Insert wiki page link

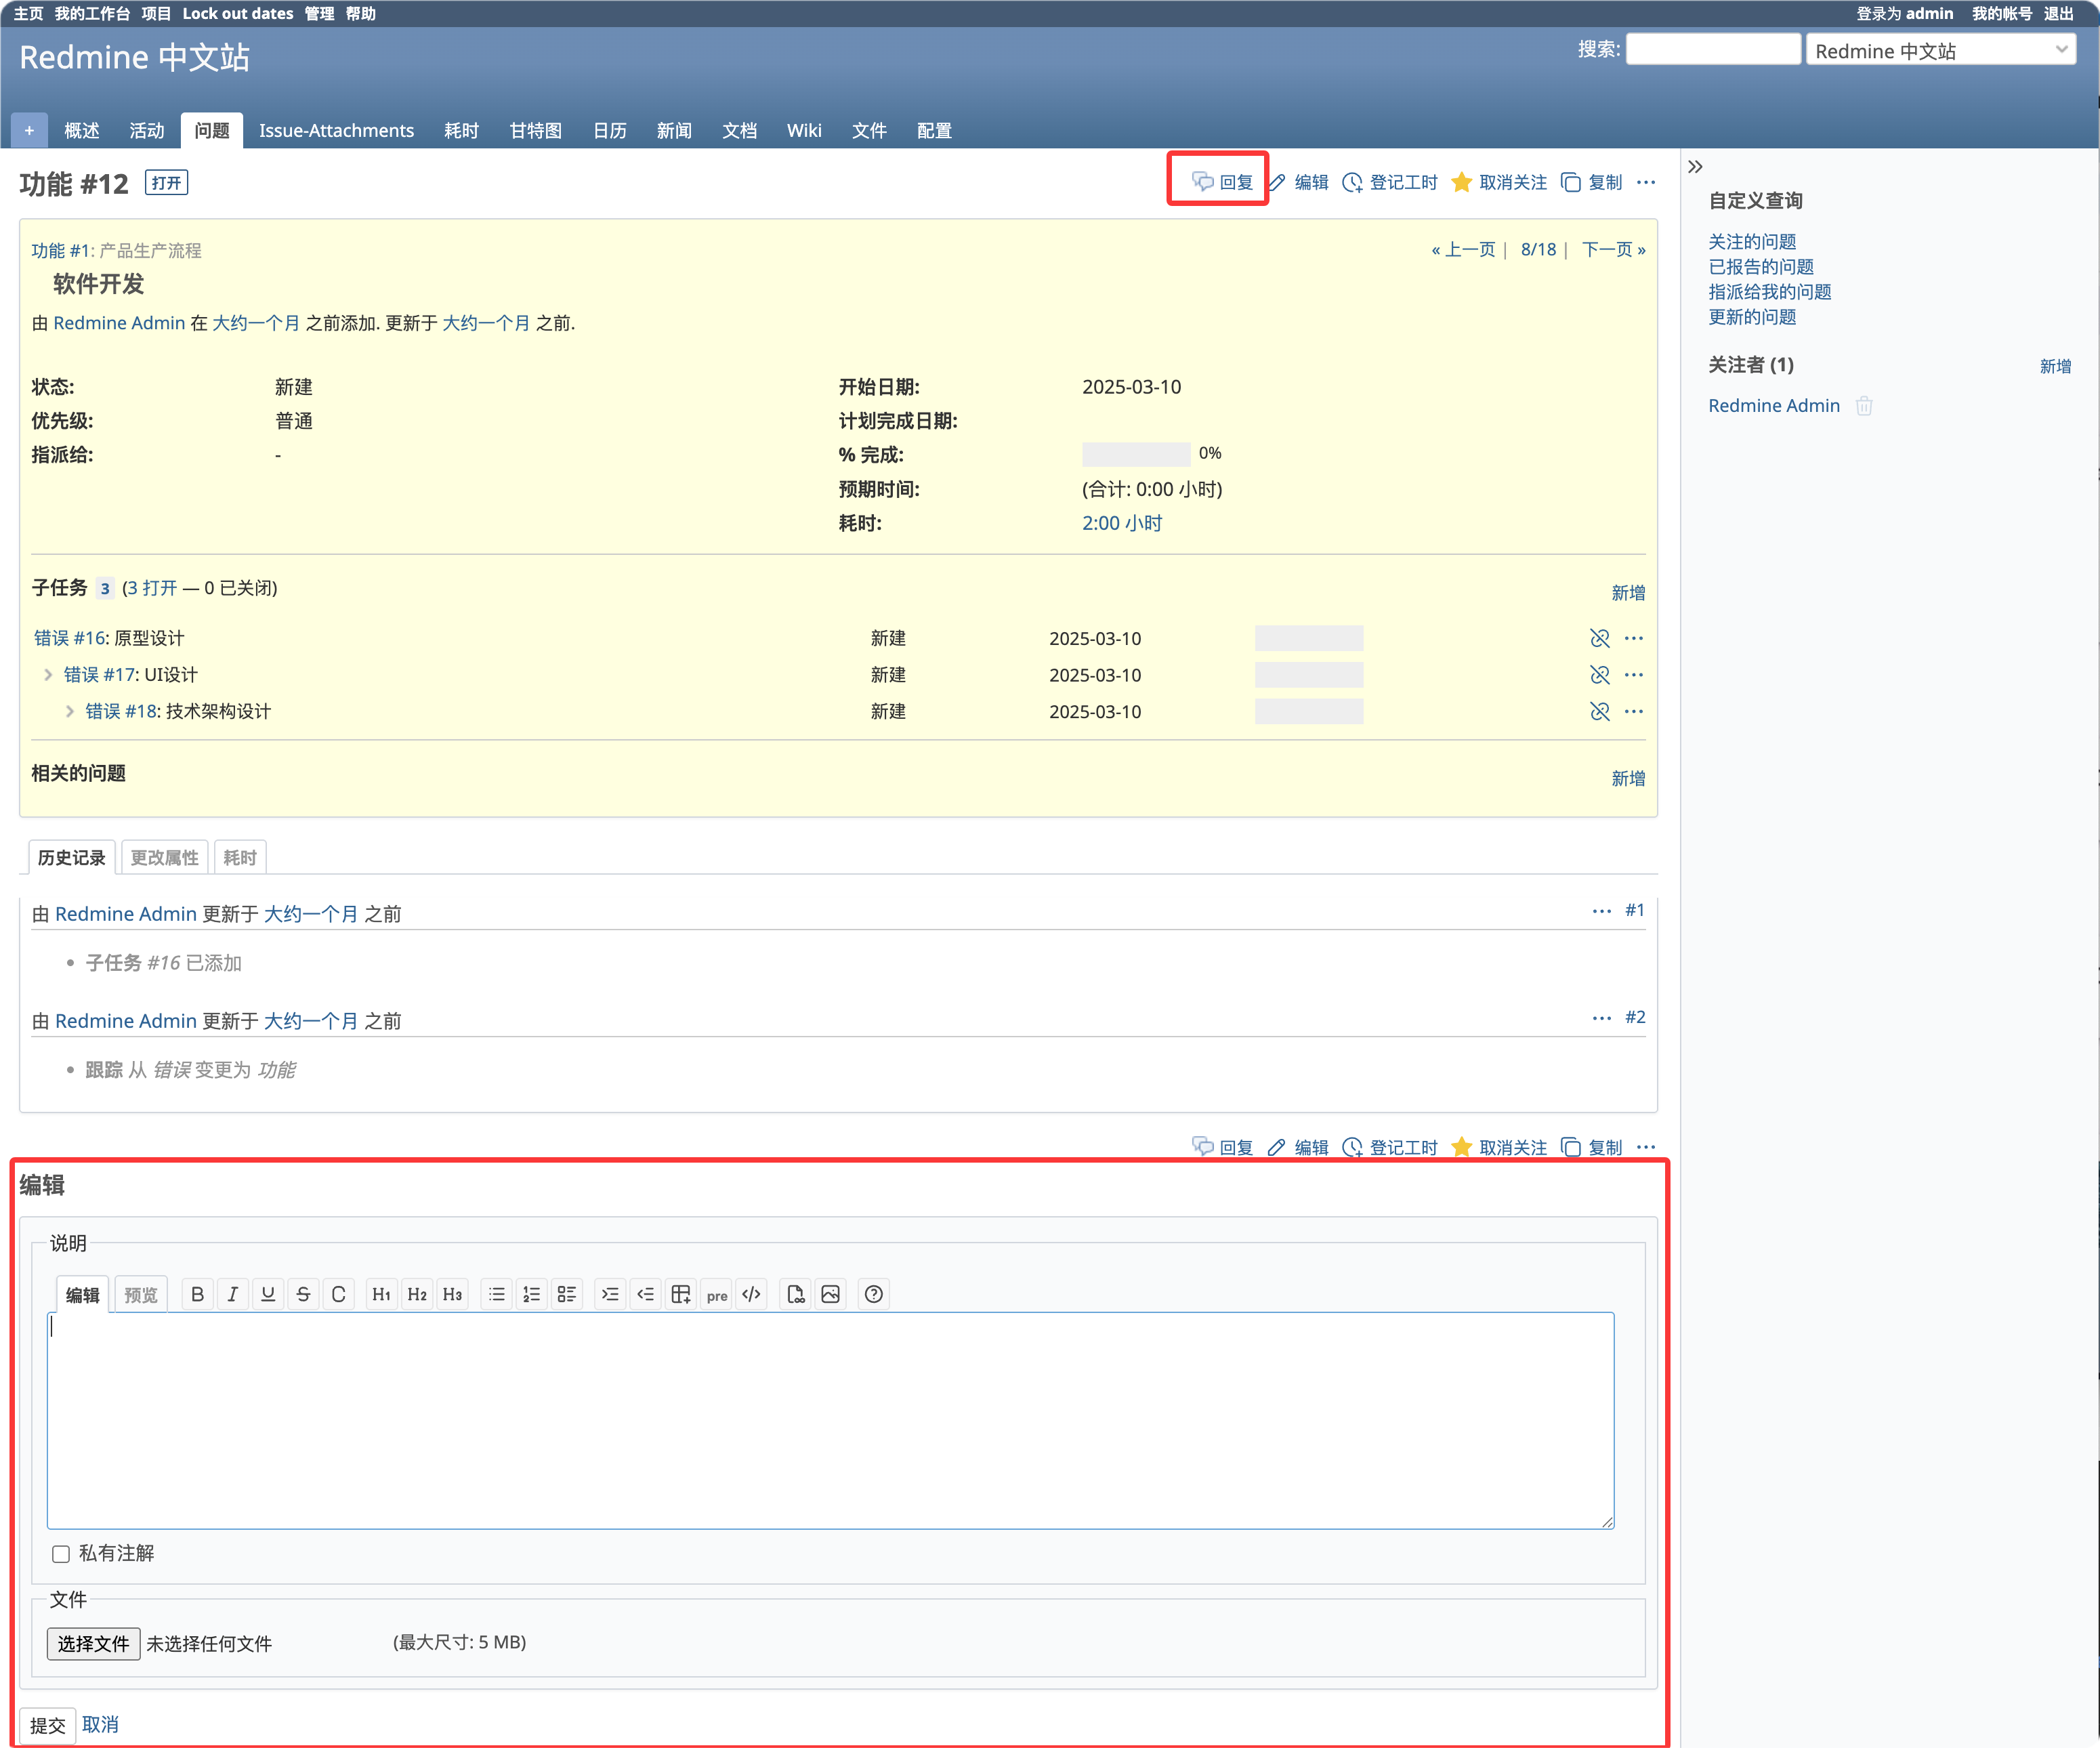click(x=795, y=1294)
